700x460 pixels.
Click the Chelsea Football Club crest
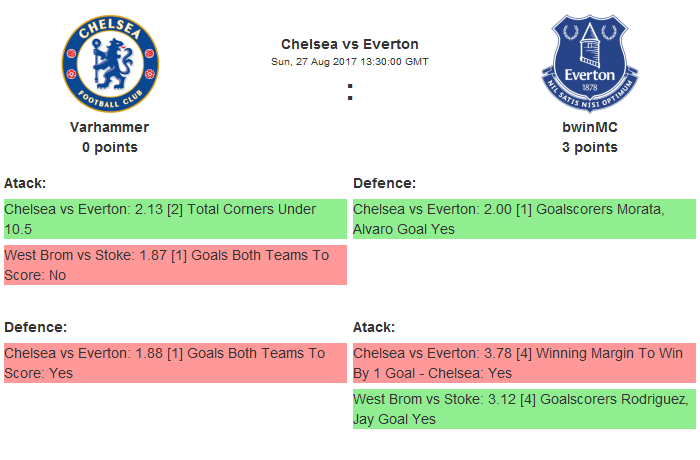click(x=110, y=63)
